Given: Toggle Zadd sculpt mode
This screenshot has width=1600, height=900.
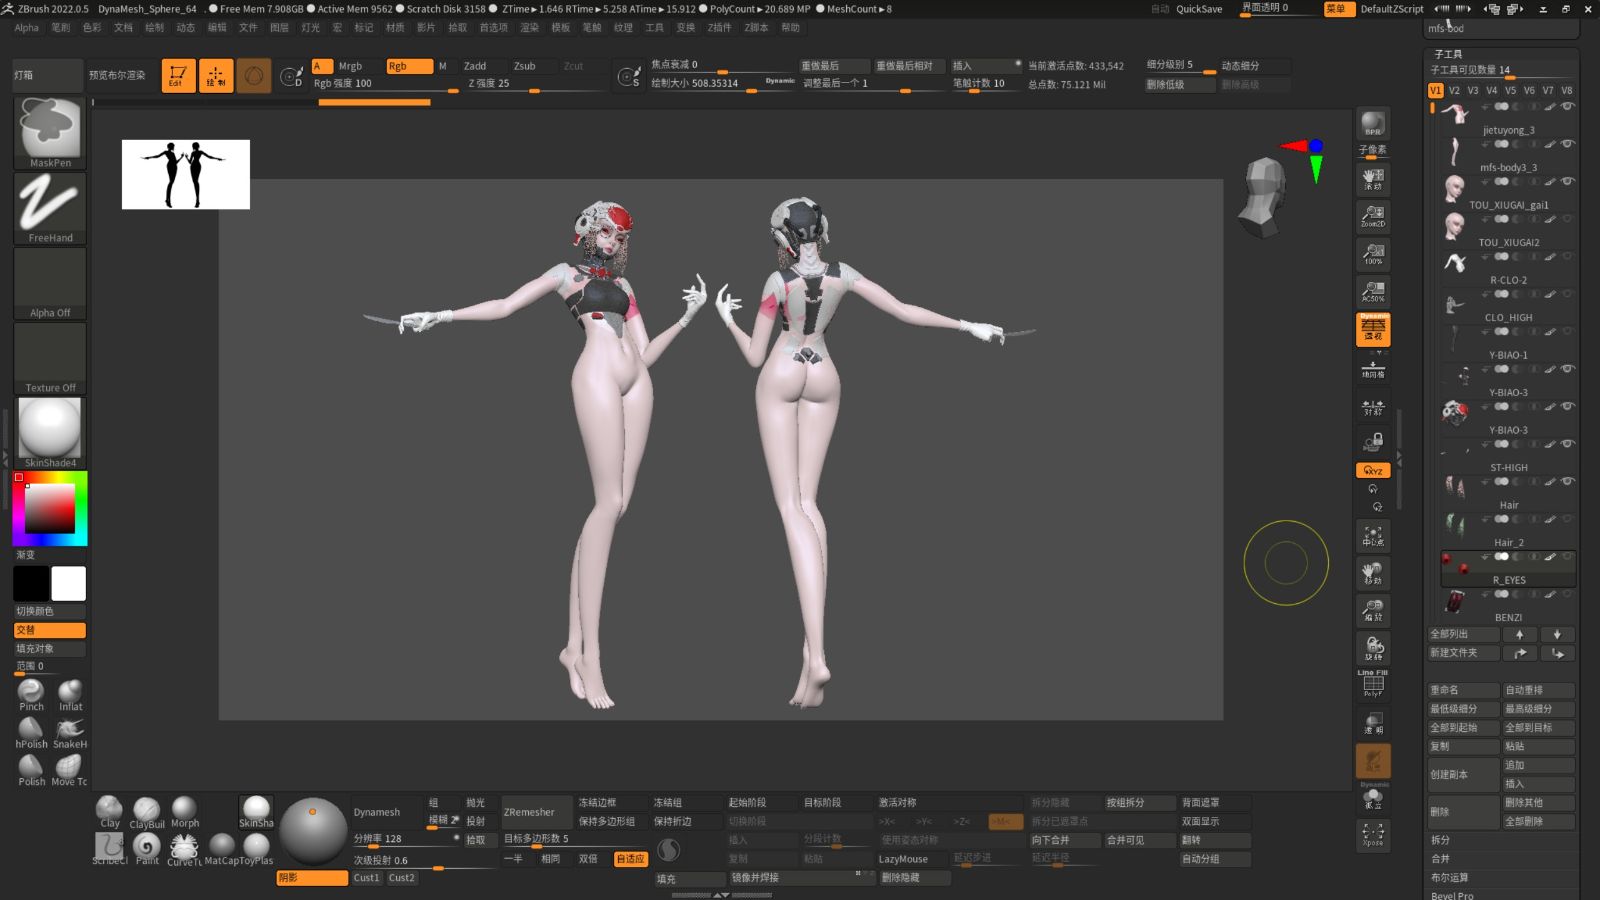Looking at the screenshot, I should point(475,66).
